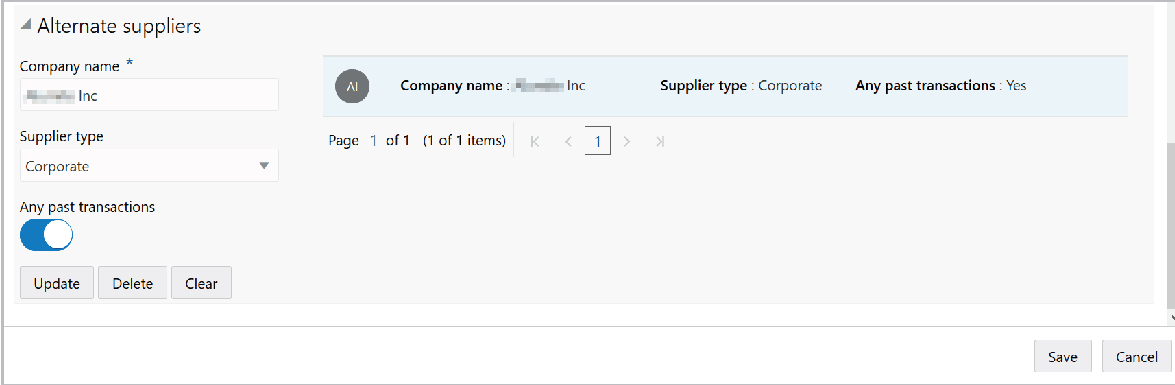Collapse the Alternate suppliers section
1175x385 pixels.
[x=25, y=26]
